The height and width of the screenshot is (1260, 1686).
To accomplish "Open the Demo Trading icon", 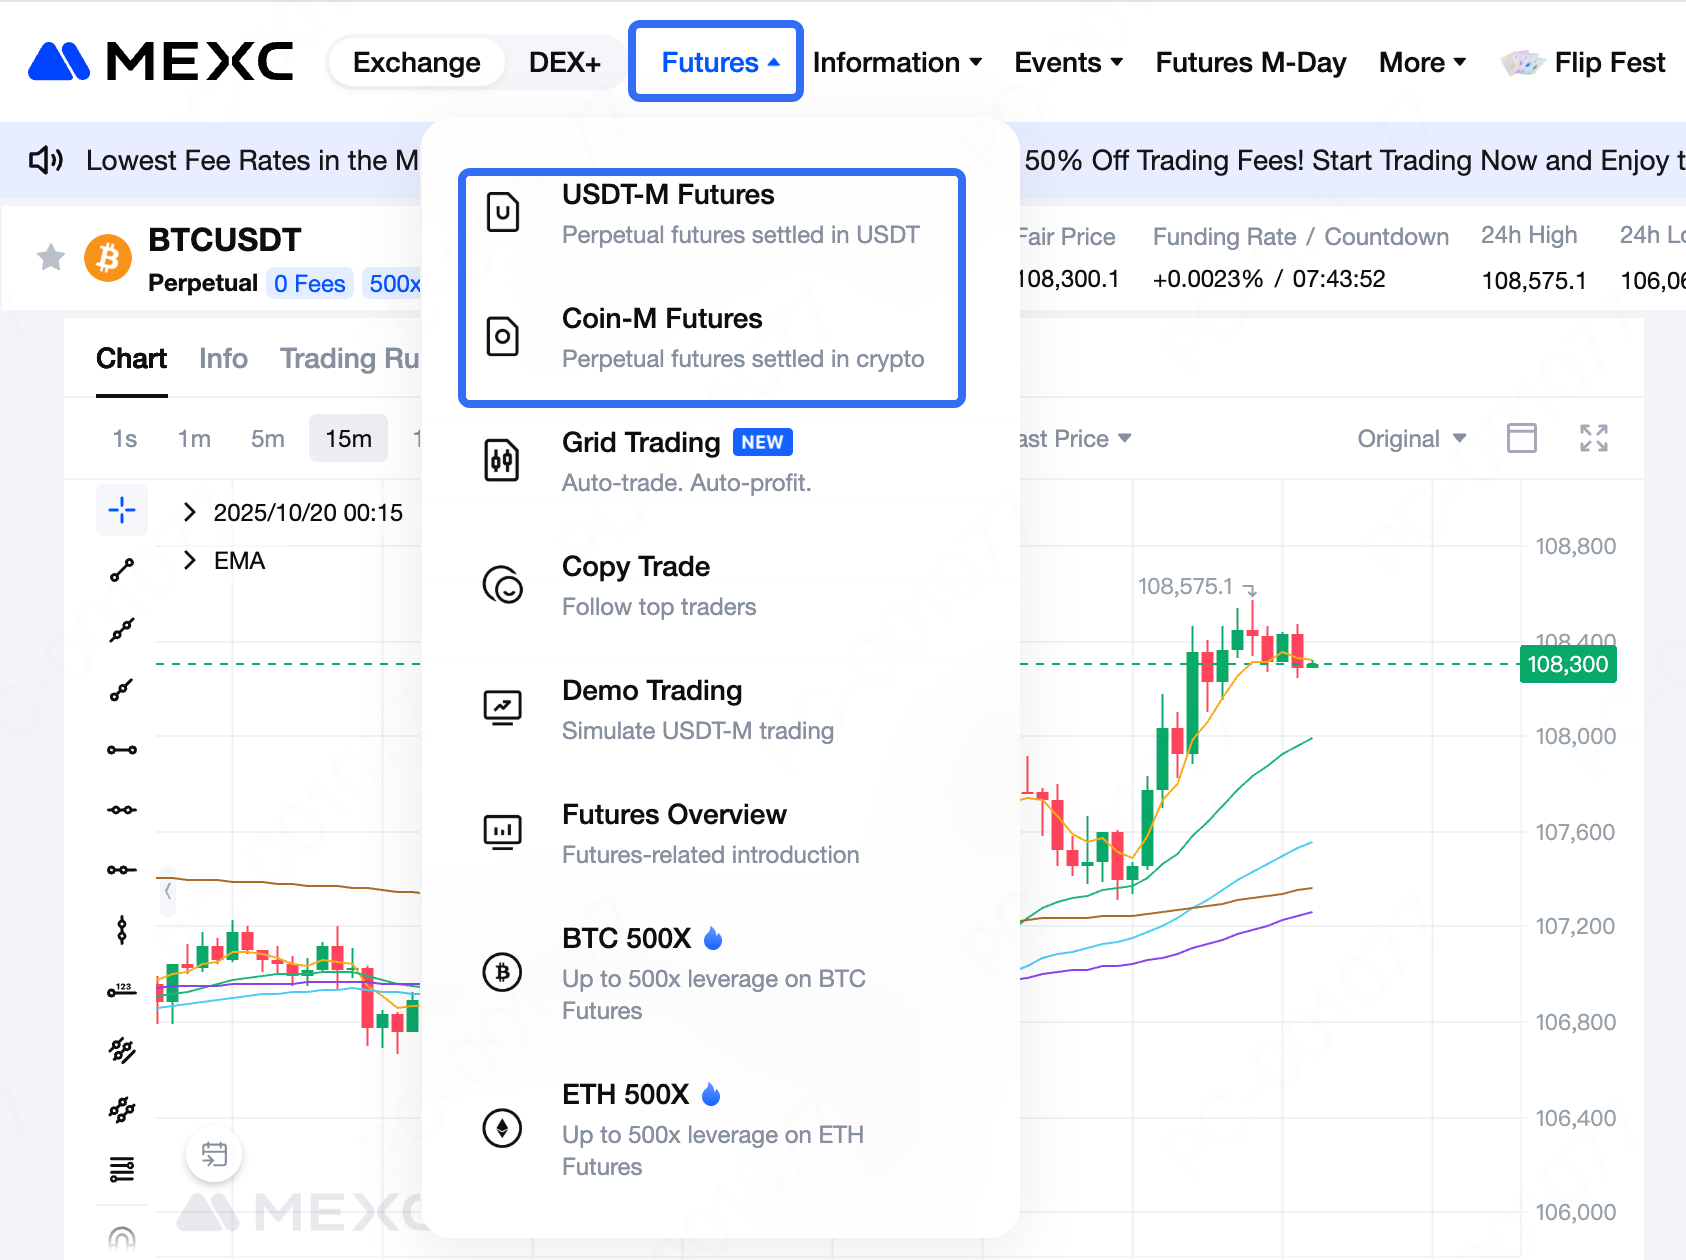I will click(x=502, y=708).
